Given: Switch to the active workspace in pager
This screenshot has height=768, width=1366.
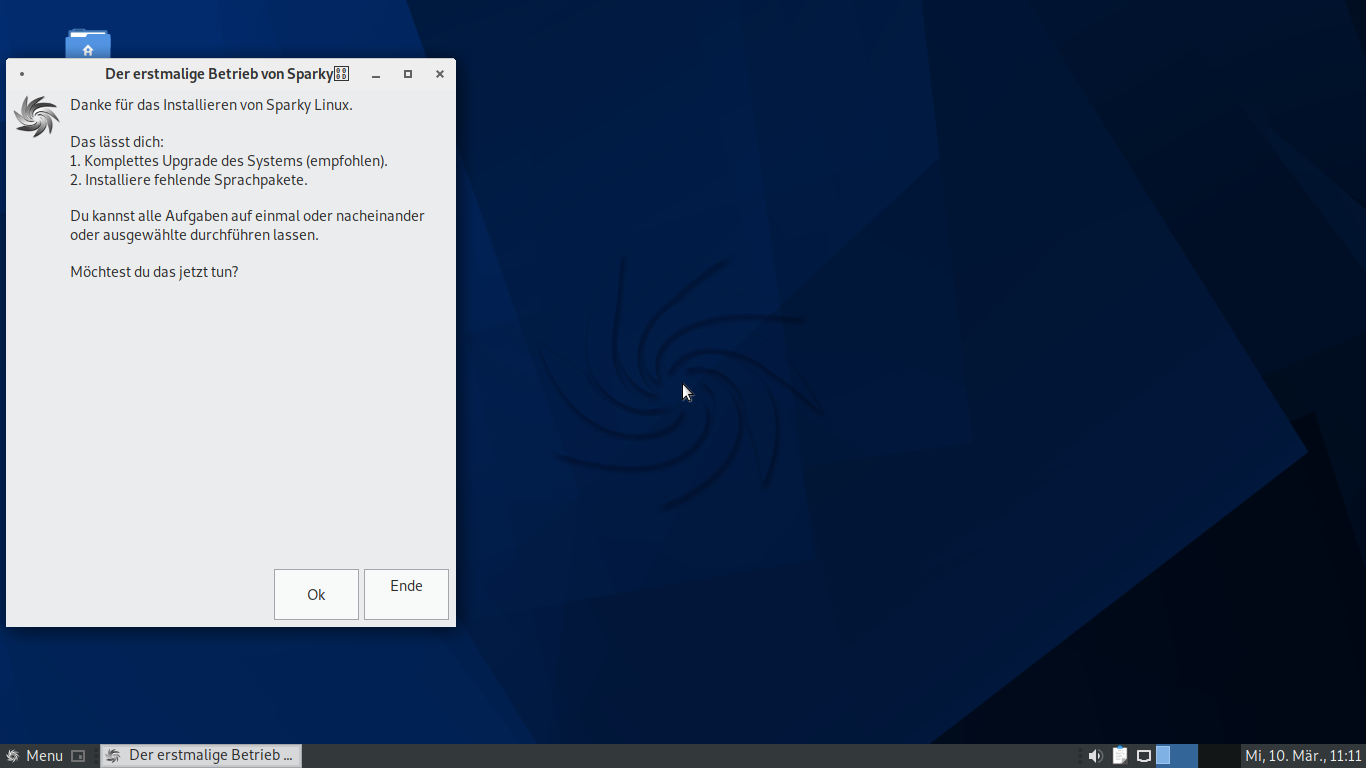Looking at the screenshot, I should [1177, 756].
